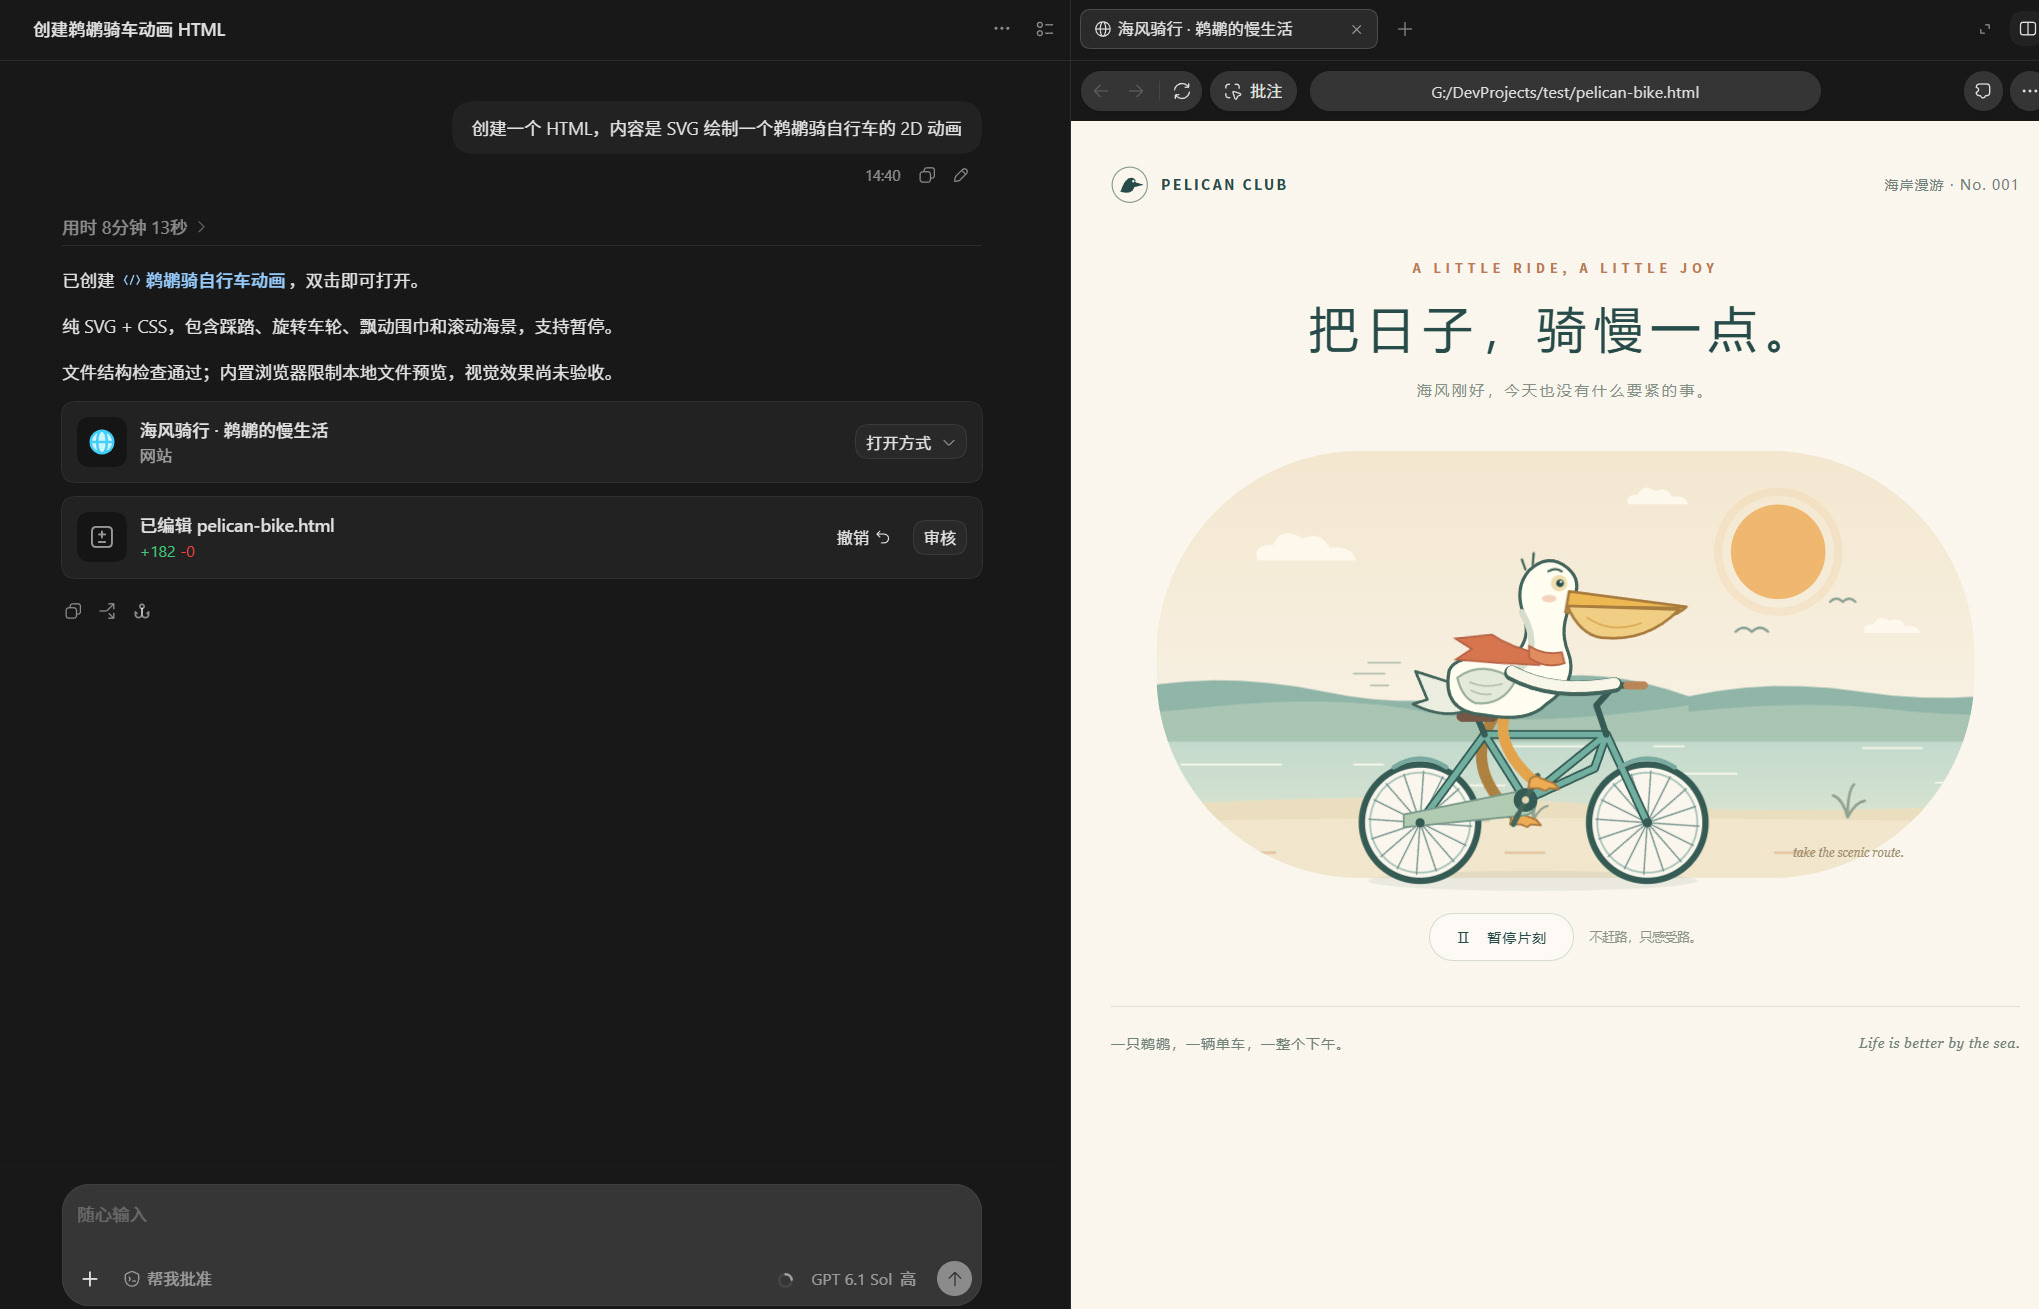
Task: Open the browser toolbar's more options menu
Action: [2027, 91]
